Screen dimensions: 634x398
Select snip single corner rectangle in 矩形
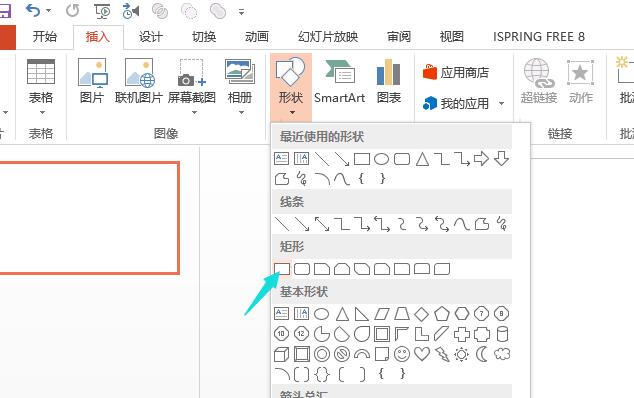coord(322,269)
